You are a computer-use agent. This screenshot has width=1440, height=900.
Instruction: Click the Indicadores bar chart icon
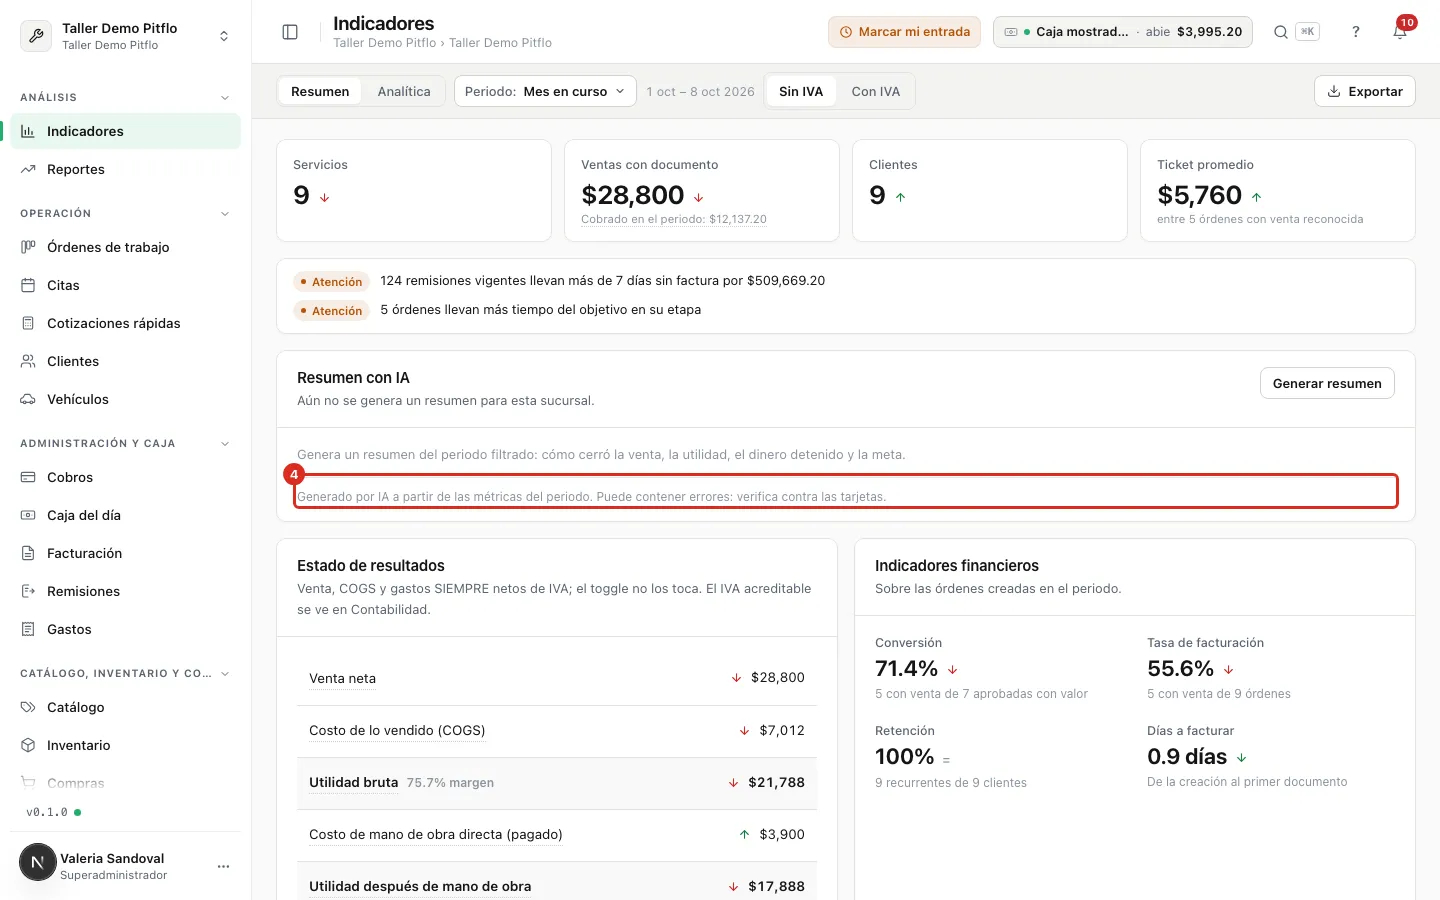click(28, 131)
